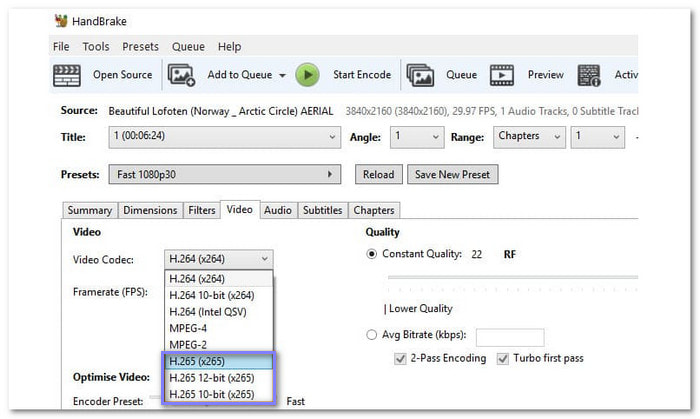Expand the Add to Queue arrow
700x419 pixels.
(282, 75)
